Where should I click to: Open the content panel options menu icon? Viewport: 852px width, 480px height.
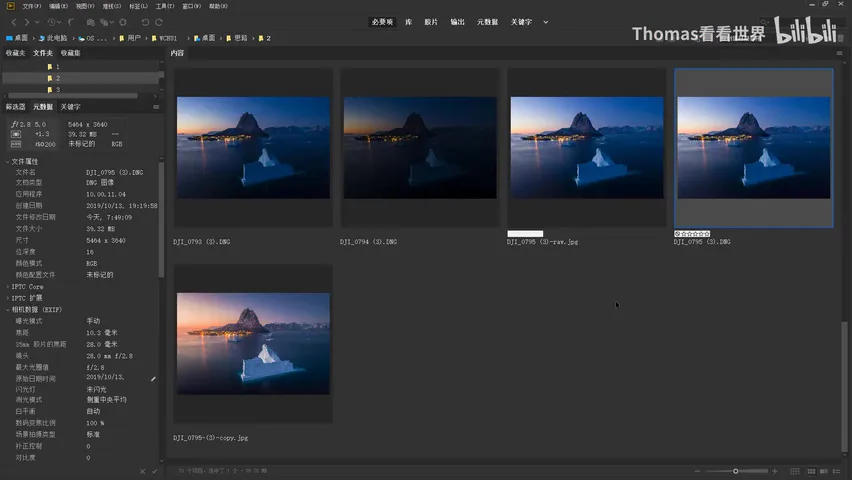click(840, 53)
